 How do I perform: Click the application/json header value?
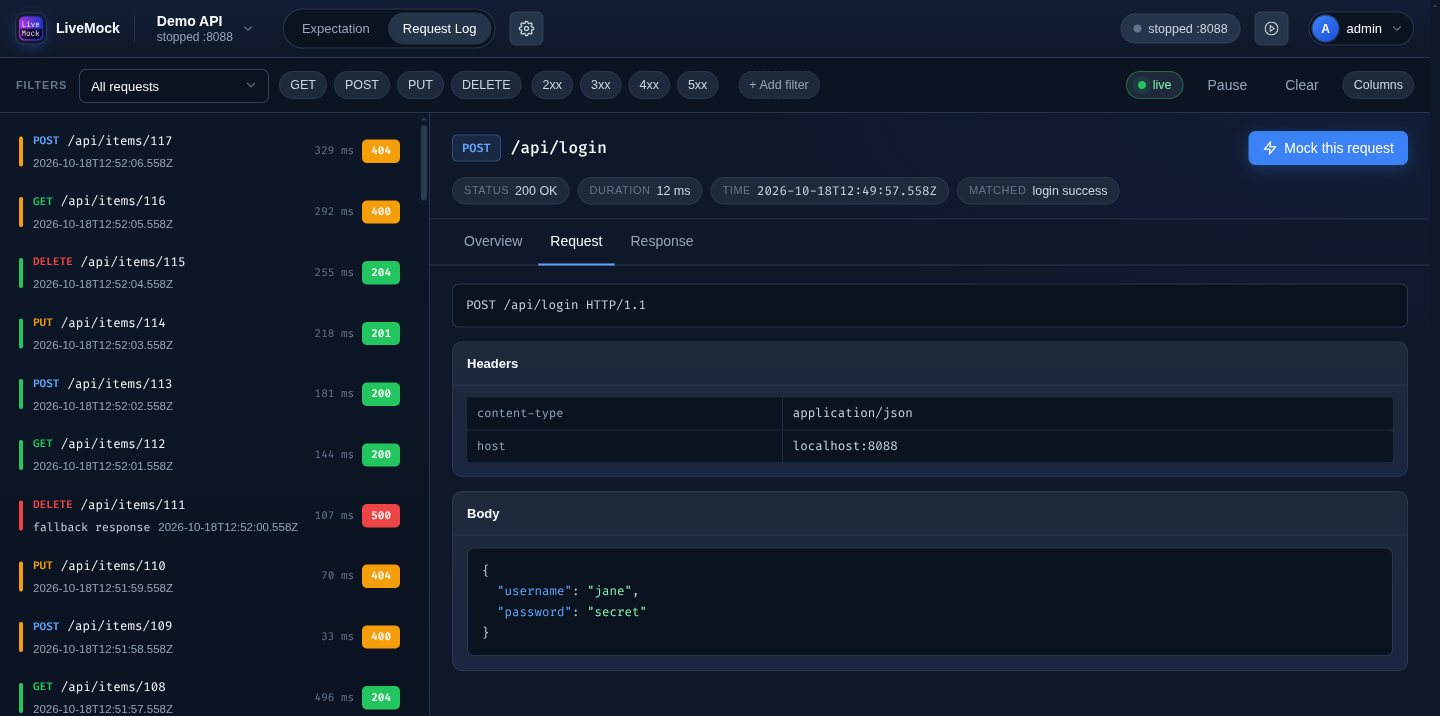point(853,413)
